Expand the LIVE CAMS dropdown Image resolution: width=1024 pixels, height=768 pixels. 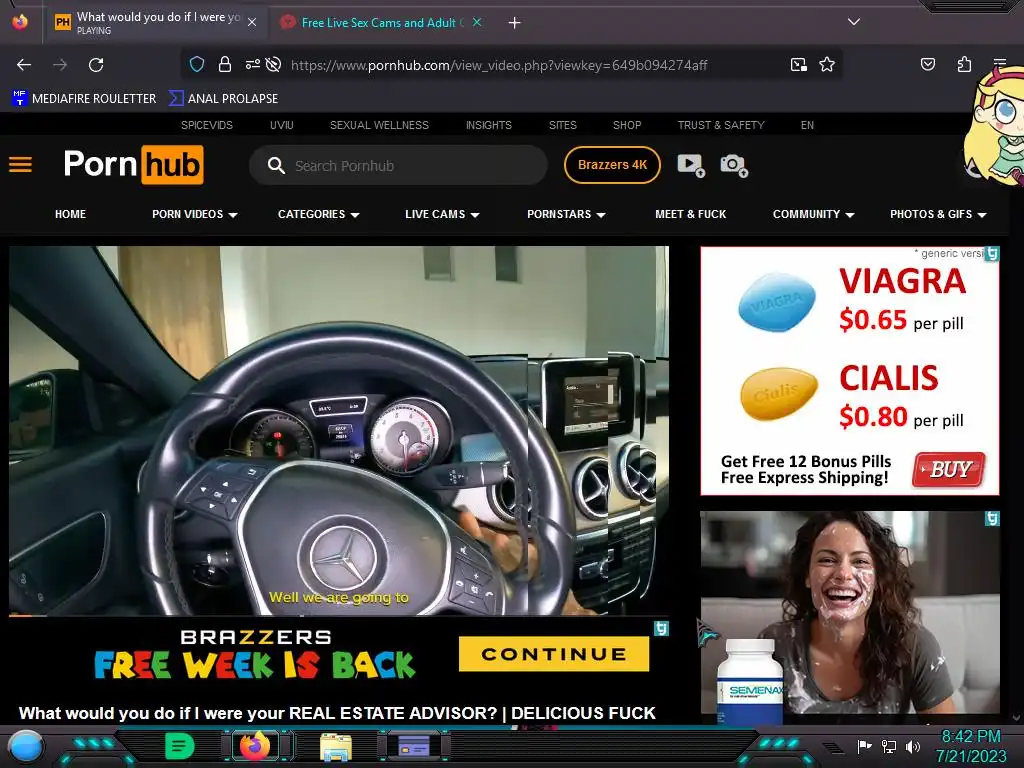click(x=442, y=214)
